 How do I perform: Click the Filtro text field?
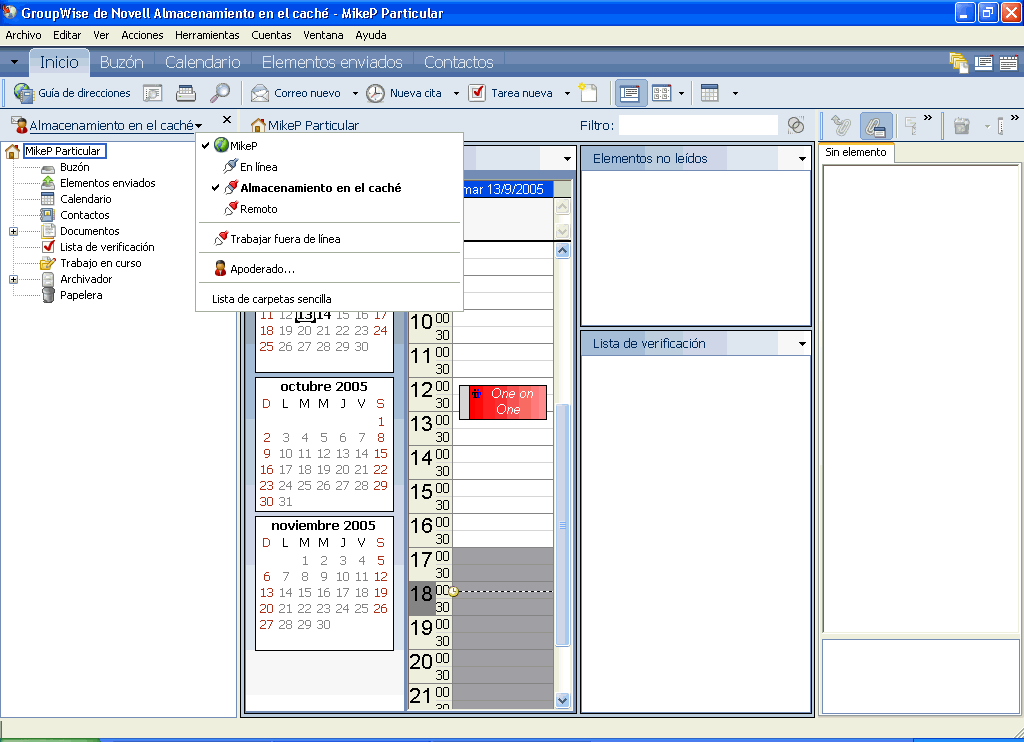point(698,125)
